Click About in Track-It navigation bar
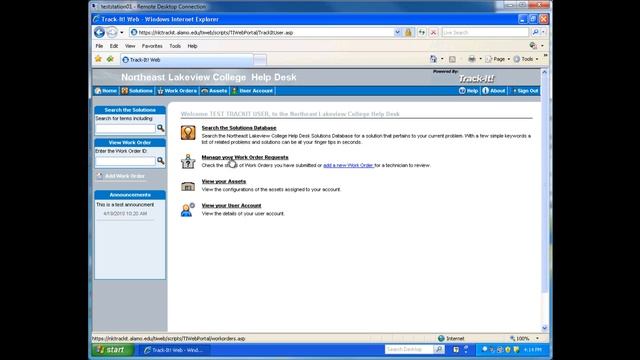 [x=494, y=91]
